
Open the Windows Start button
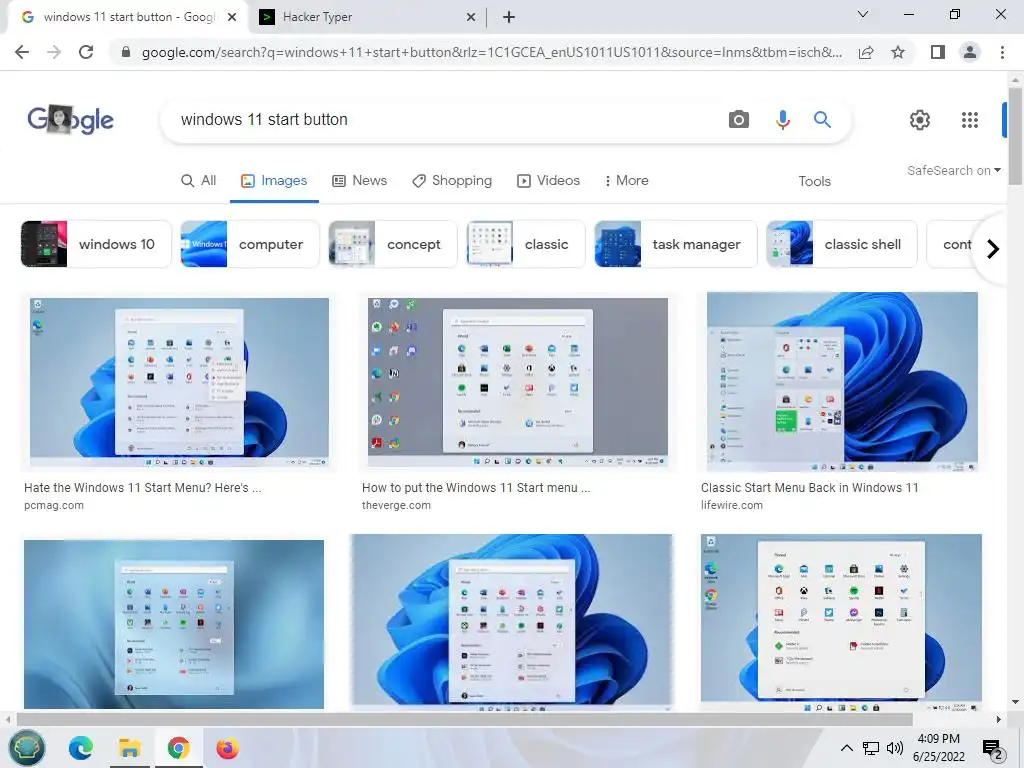26,748
